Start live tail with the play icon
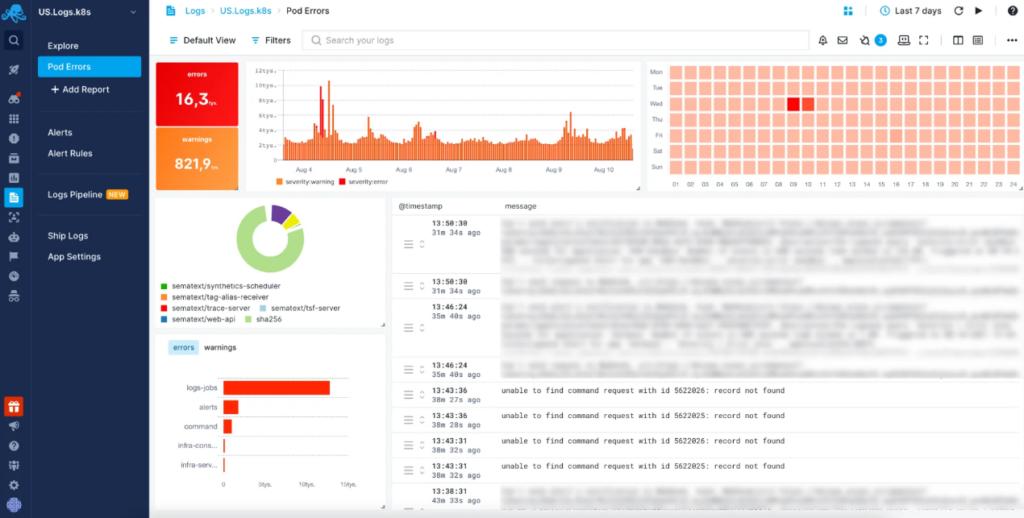The image size is (1024, 518). click(x=978, y=11)
